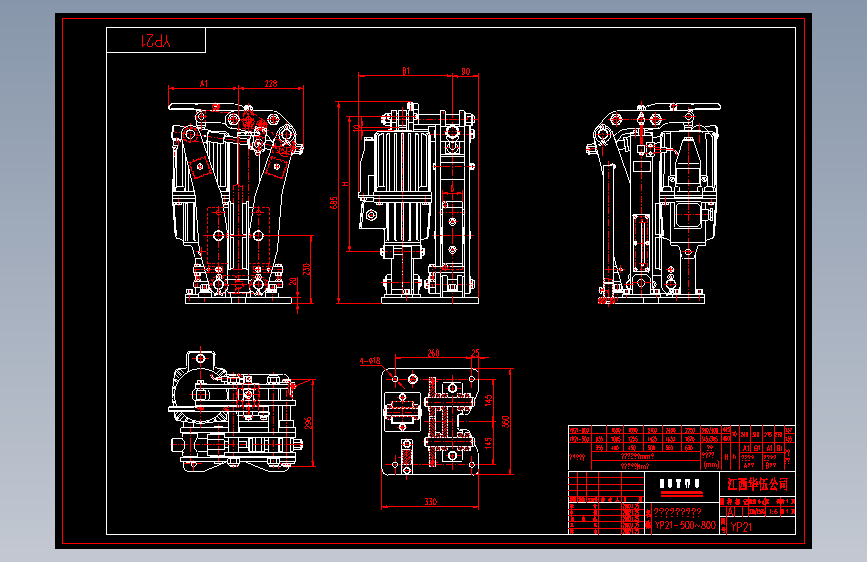Select the (mm) unit label in table
This screenshot has width=867, height=562.
coord(711,465)
